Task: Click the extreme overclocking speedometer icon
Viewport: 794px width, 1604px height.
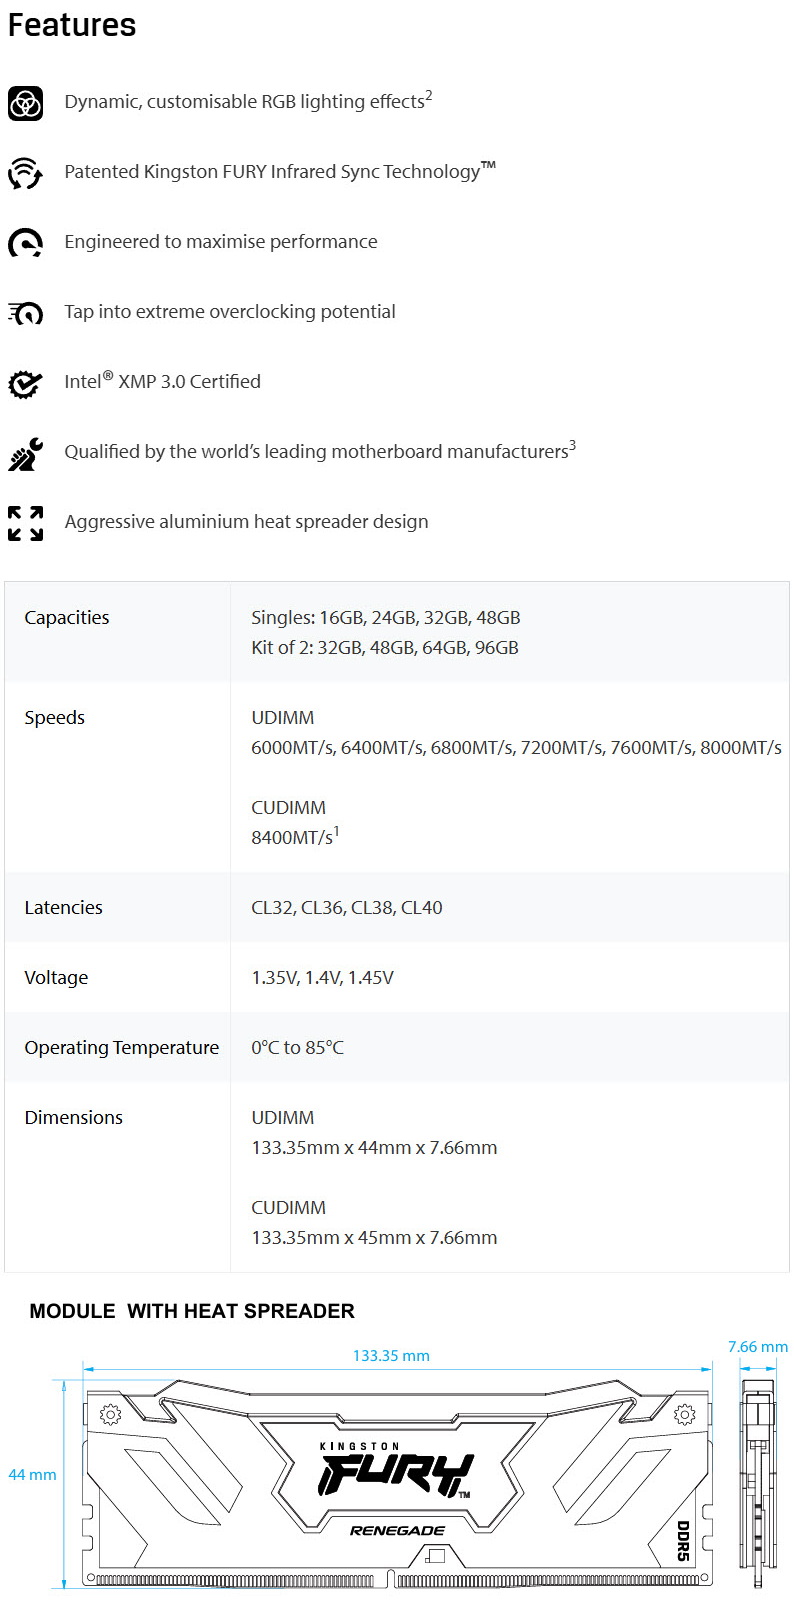Action: [25, 313]
